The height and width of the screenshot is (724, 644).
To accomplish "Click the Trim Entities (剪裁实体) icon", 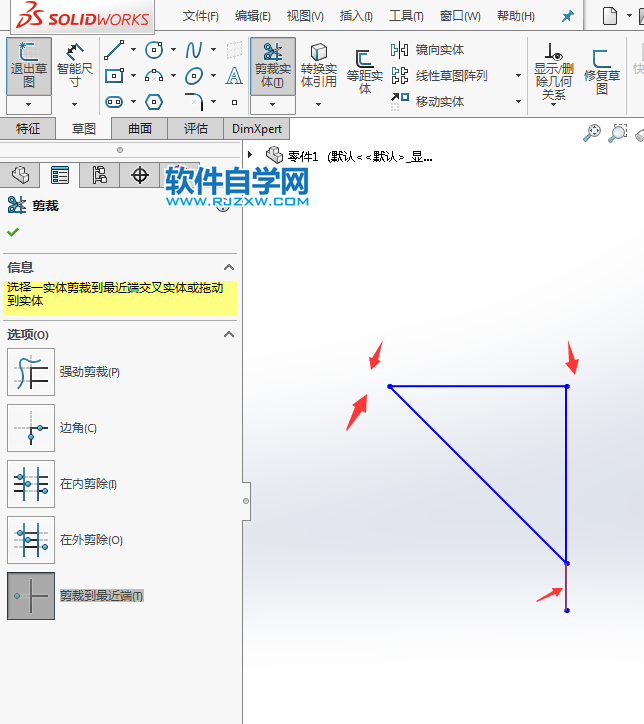I will click(272, 66).
